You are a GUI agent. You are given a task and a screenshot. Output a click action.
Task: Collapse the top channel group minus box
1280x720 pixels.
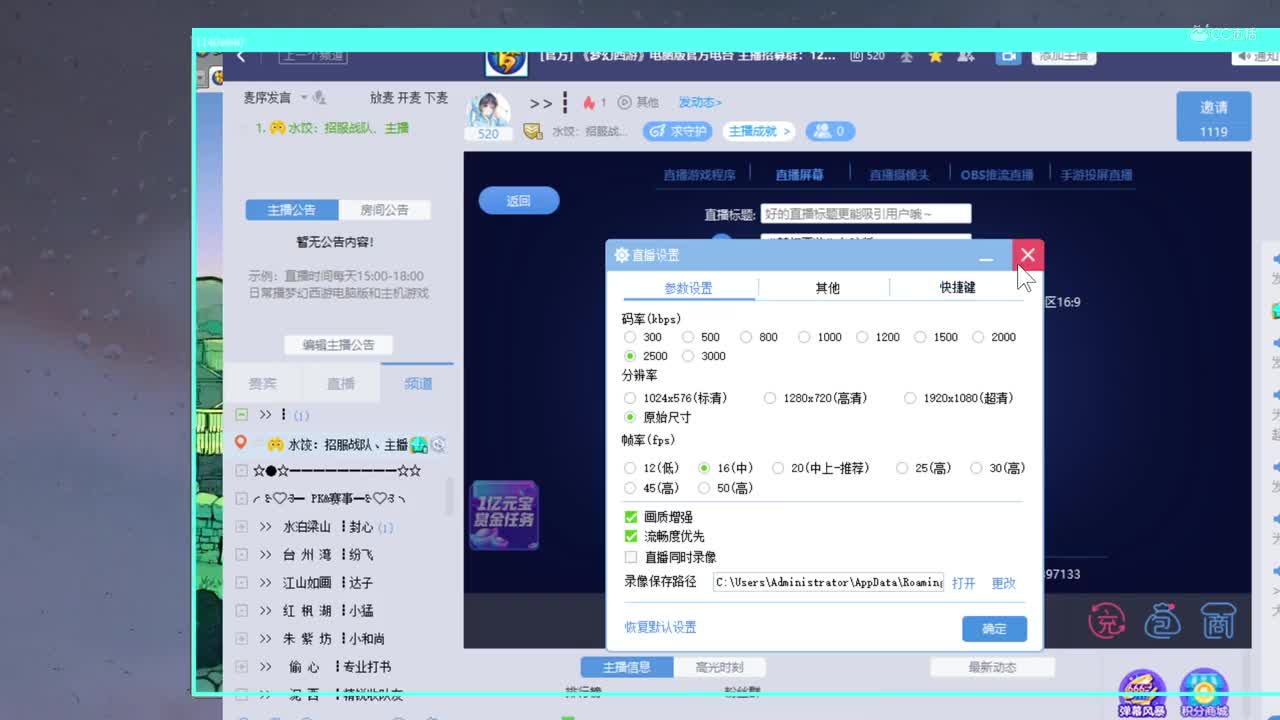241,414
